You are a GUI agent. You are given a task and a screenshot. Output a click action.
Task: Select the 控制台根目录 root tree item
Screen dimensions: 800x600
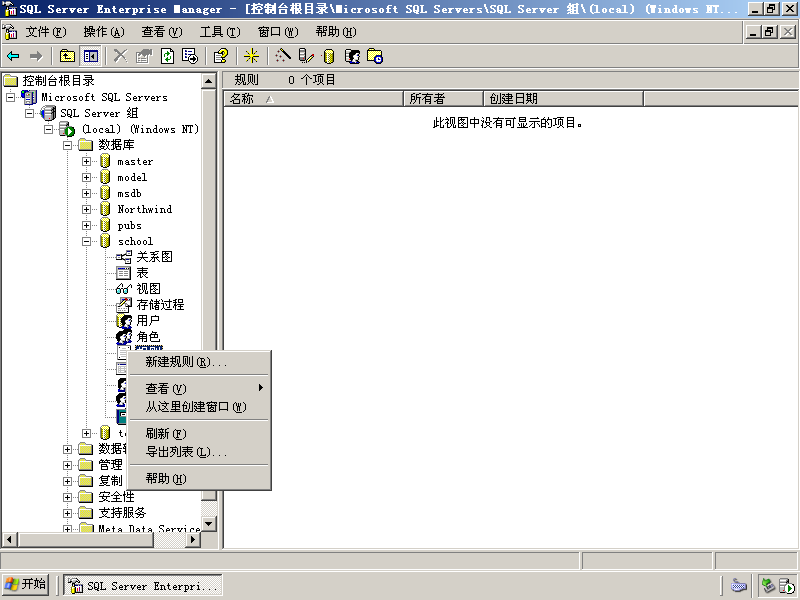(59, 81)
